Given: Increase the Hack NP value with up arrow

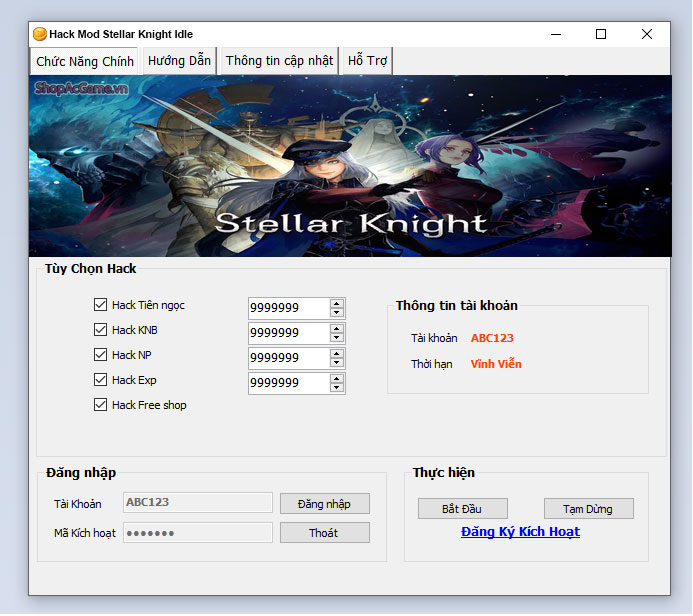Looking at the screenshot, I should (x=337, y=354).
